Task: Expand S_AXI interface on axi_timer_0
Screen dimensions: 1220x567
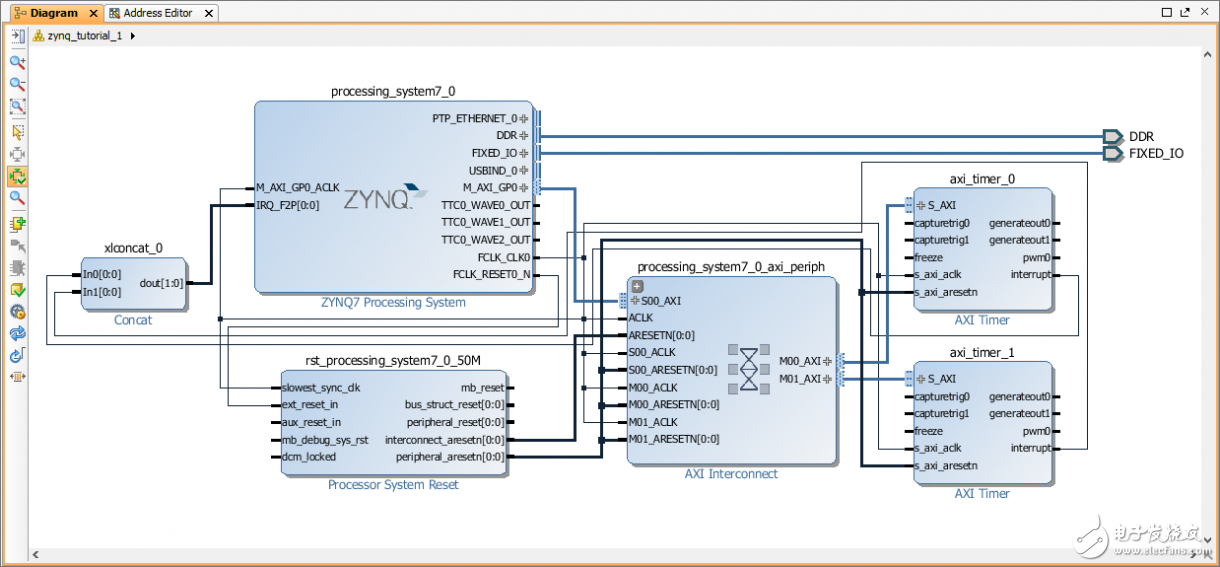Action: click(x=921, y=205)
